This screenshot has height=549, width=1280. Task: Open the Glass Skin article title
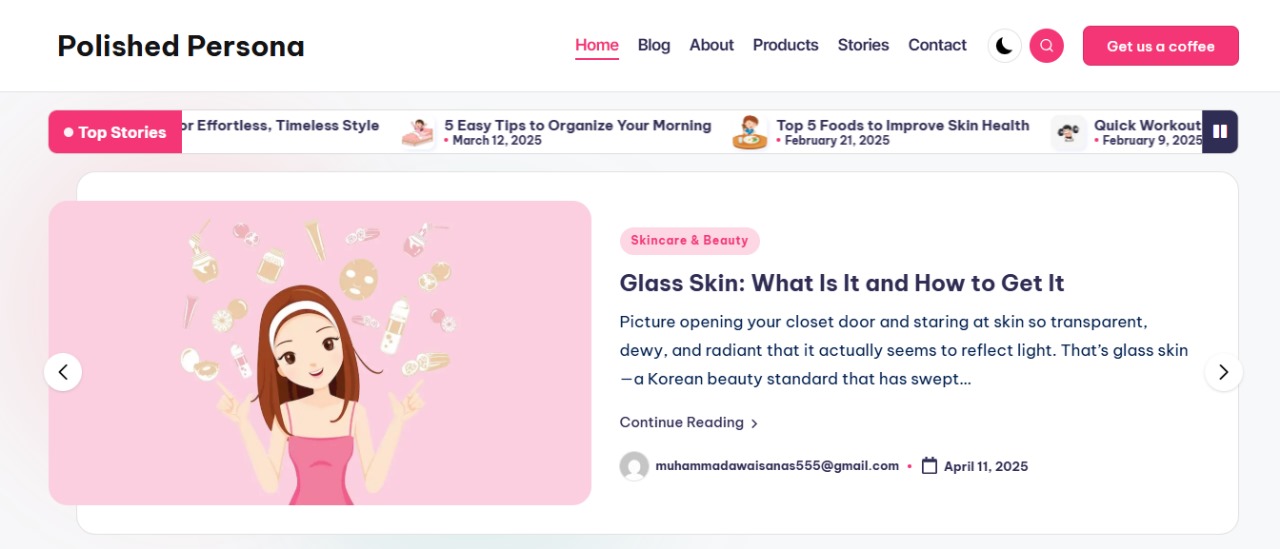[841, 283]
